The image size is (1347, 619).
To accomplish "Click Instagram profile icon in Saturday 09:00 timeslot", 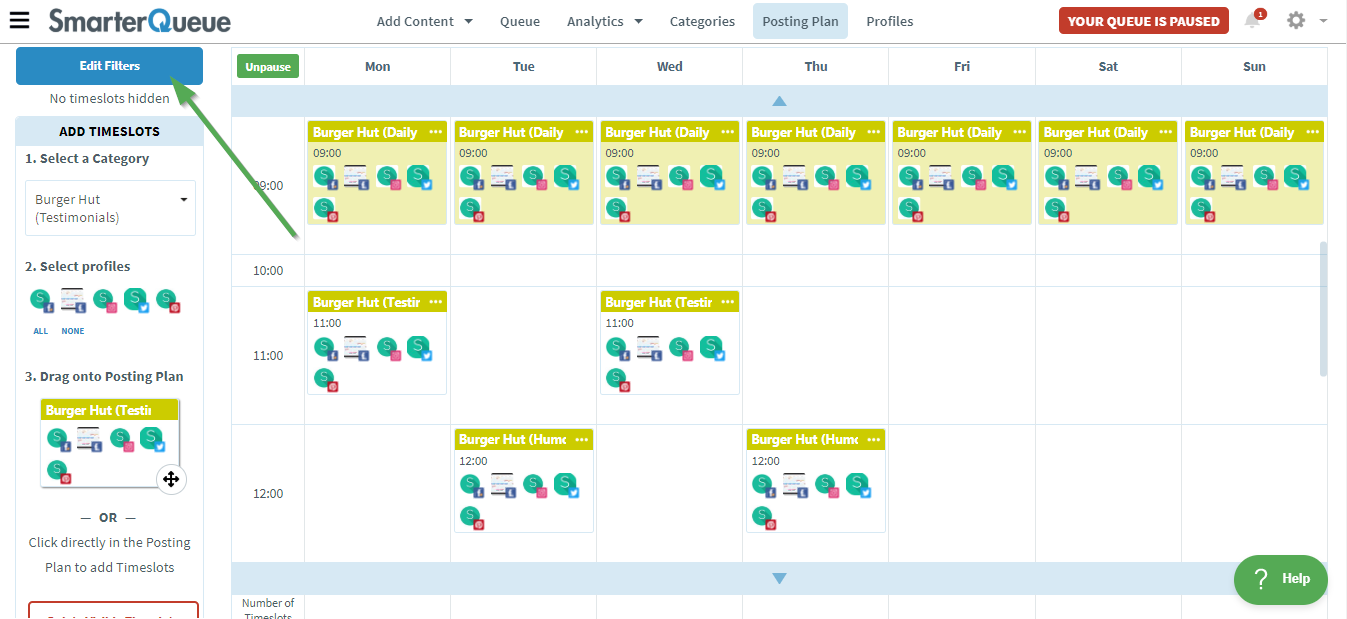I will pyautogui.click(x=1120, y=178).
